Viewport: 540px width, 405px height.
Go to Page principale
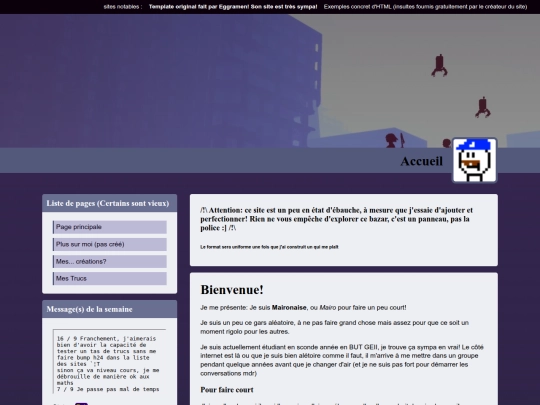tap(110, 227)
